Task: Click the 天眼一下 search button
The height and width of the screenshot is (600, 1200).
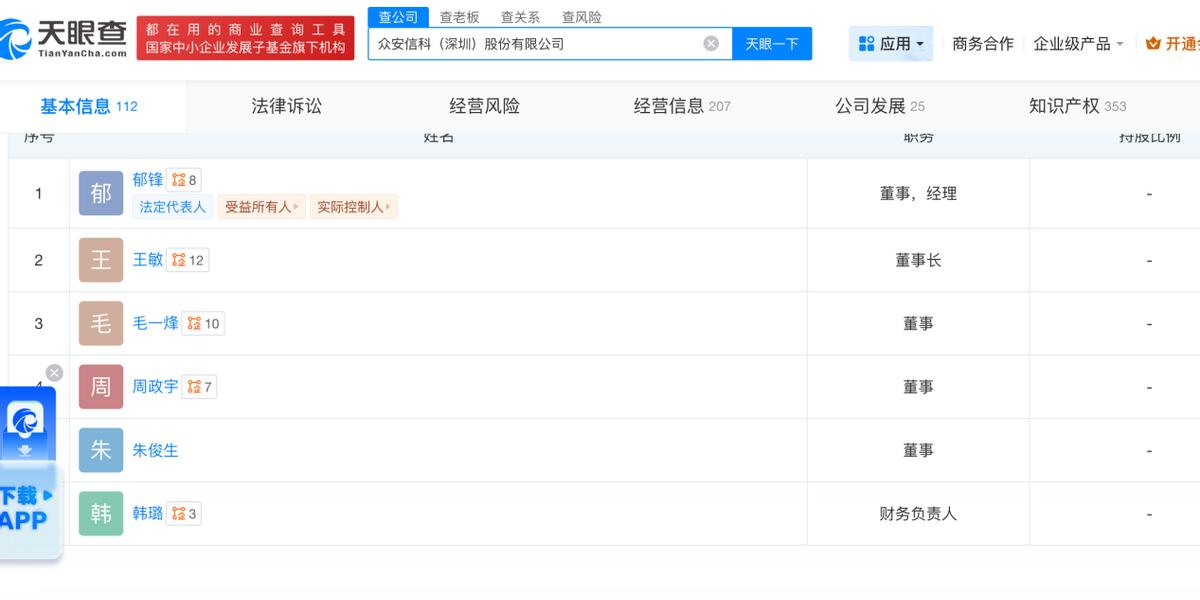Action: point(772,43)
